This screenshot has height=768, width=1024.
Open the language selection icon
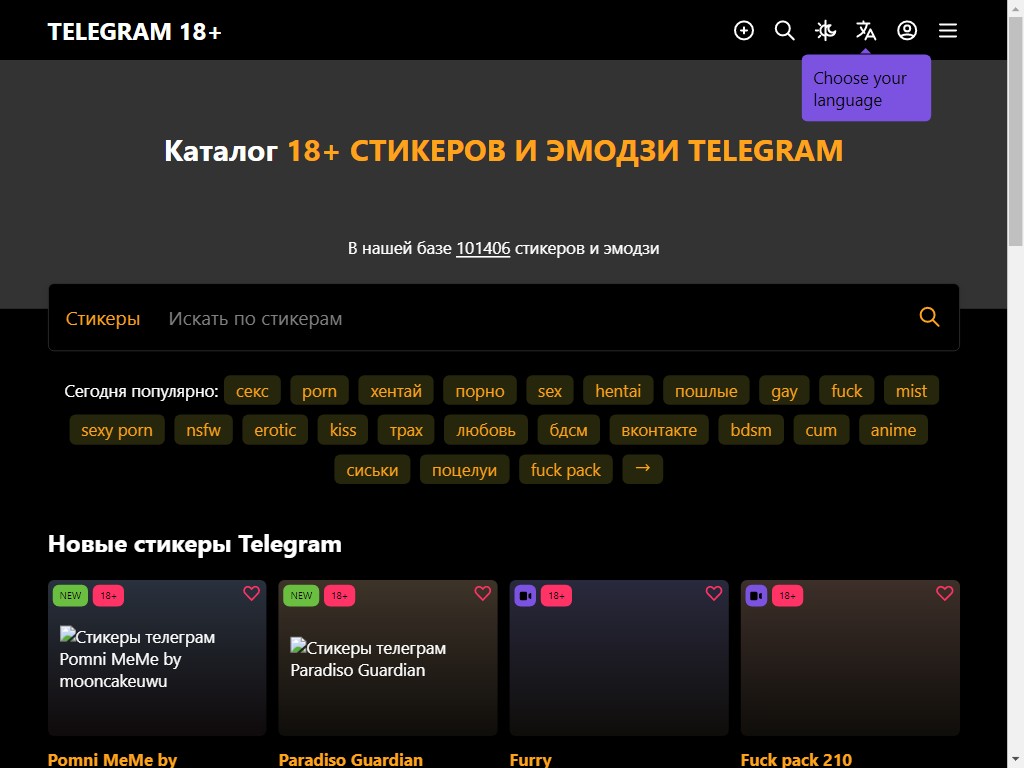pyautogui.click(x=866, y=31)
